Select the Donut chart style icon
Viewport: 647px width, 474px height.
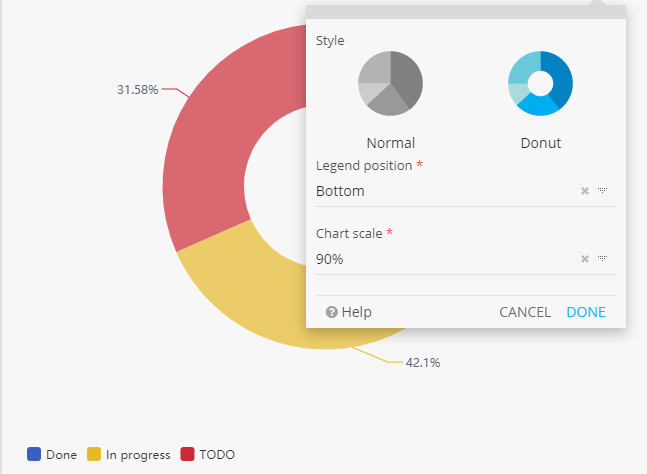[x=540, y=83]
